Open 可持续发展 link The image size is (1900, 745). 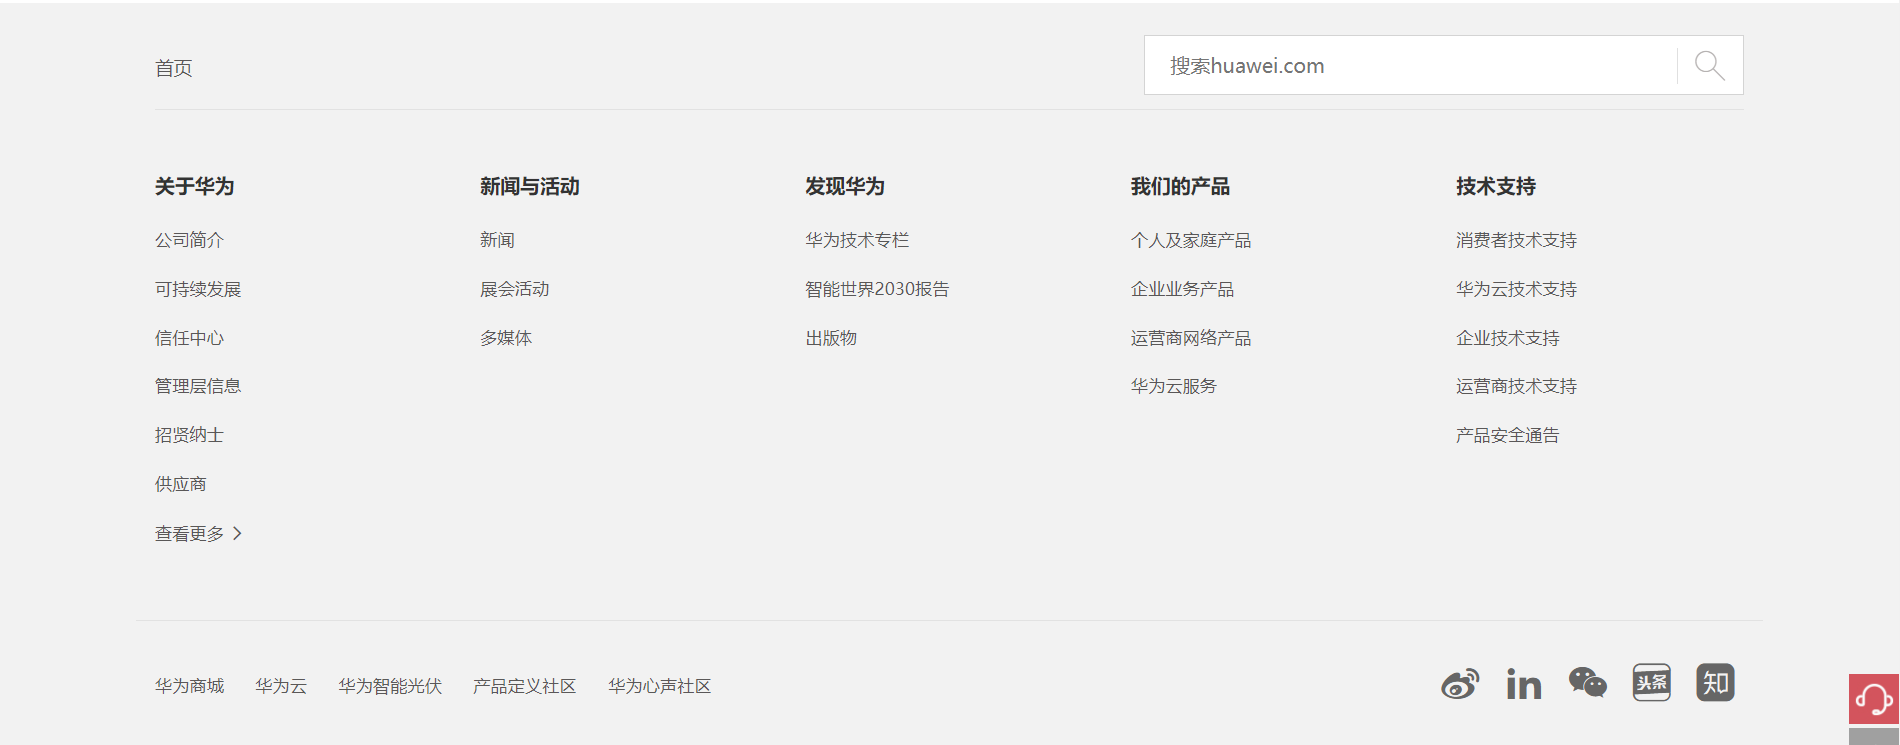coord(198,289)
